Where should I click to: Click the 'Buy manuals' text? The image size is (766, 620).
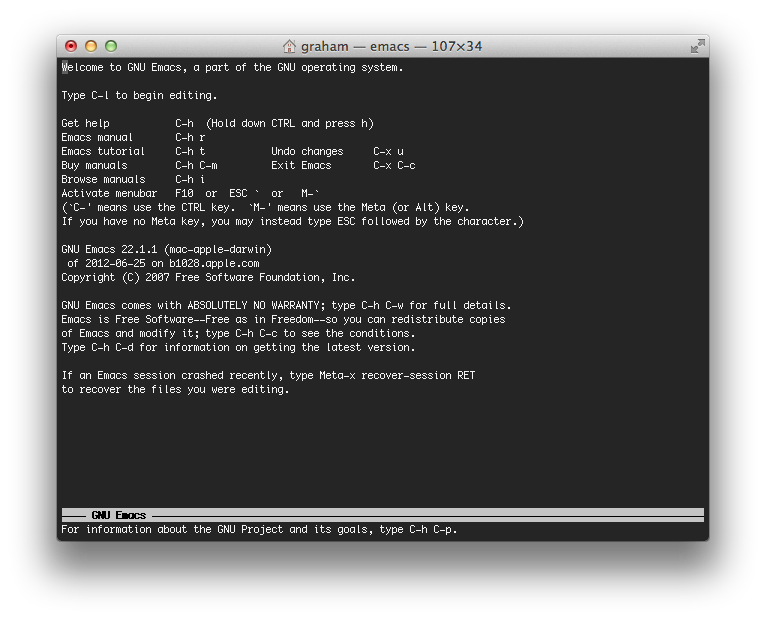point(94,165)
